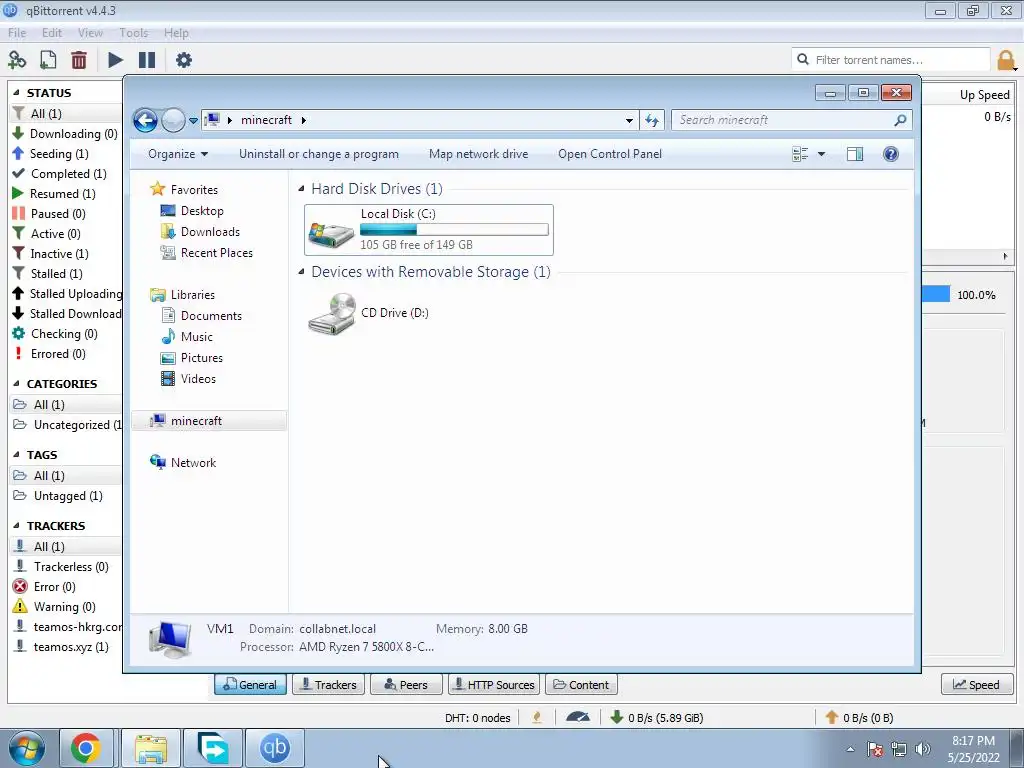Click Open Control Panel
The image size is (1024, 768).
pyautogui.click(x=610, y=154)
